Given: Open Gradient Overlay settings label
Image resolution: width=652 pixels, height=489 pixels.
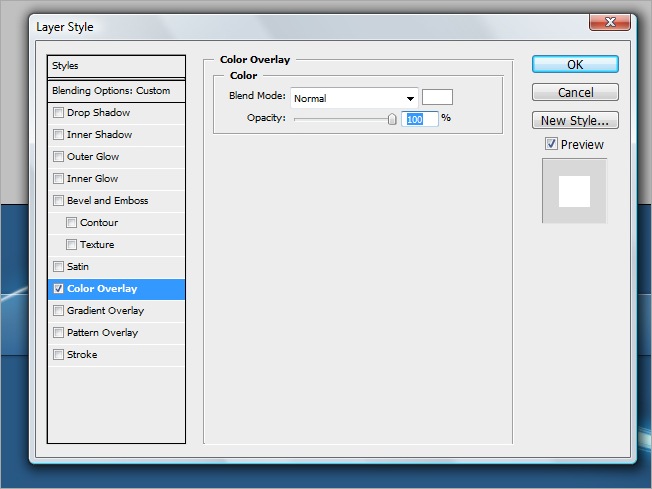Looking at the screenshot, I should coord(106,311).
